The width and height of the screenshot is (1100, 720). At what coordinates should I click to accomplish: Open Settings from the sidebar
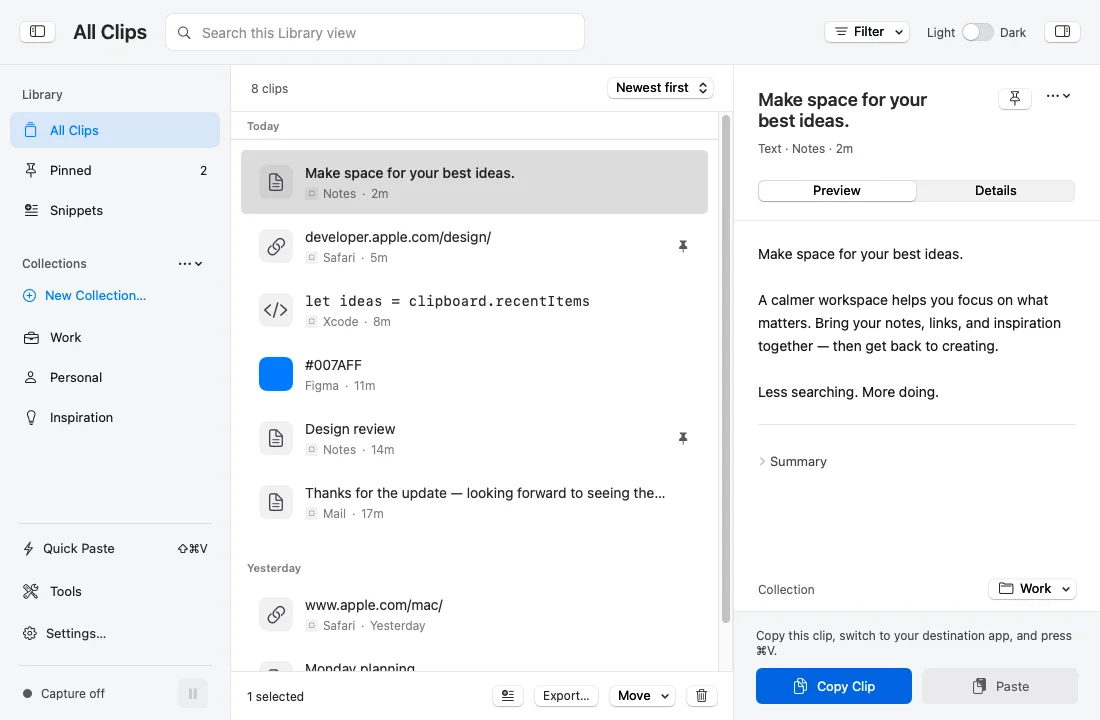(115, 633)
